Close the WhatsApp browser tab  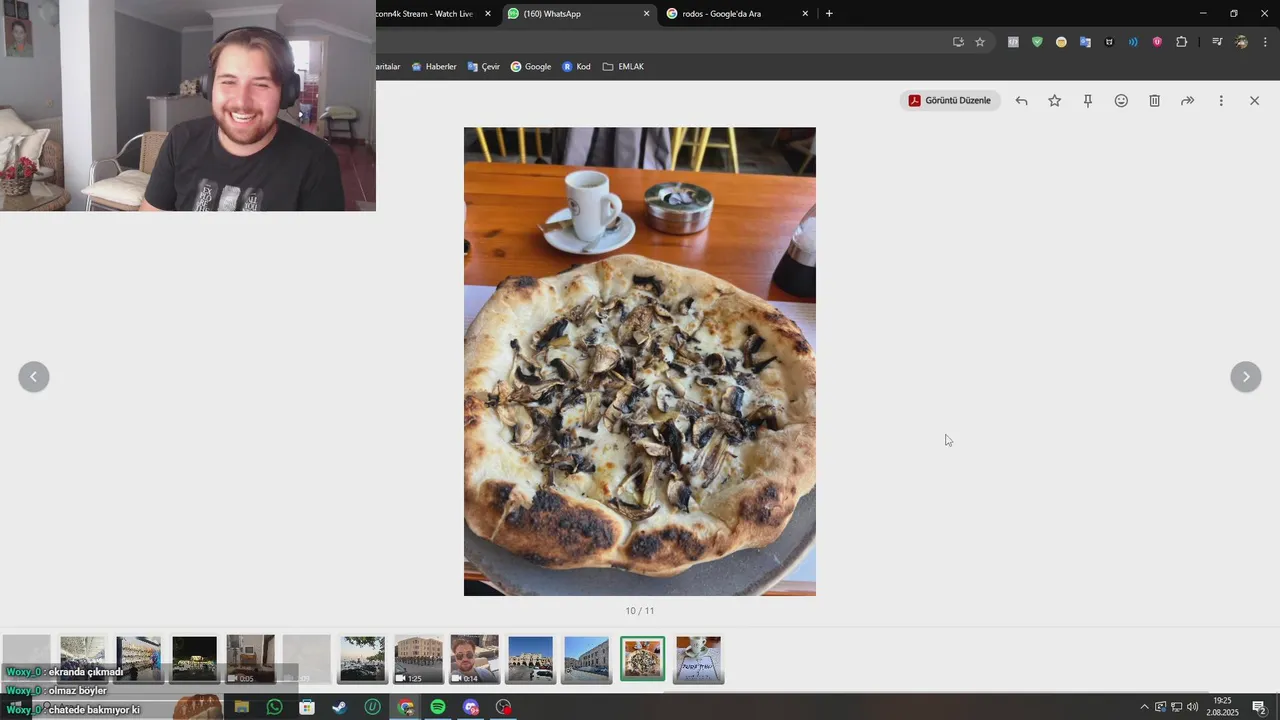click(x=646, y=14)
